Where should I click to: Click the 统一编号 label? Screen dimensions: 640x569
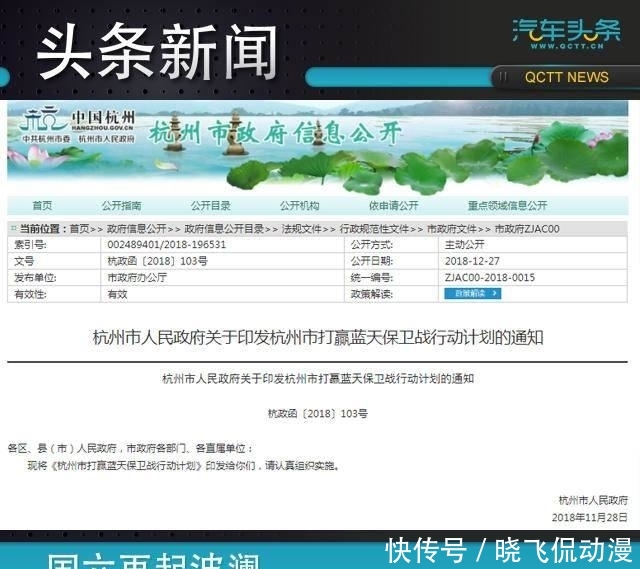pyautogui.click(x=372, y=278)
